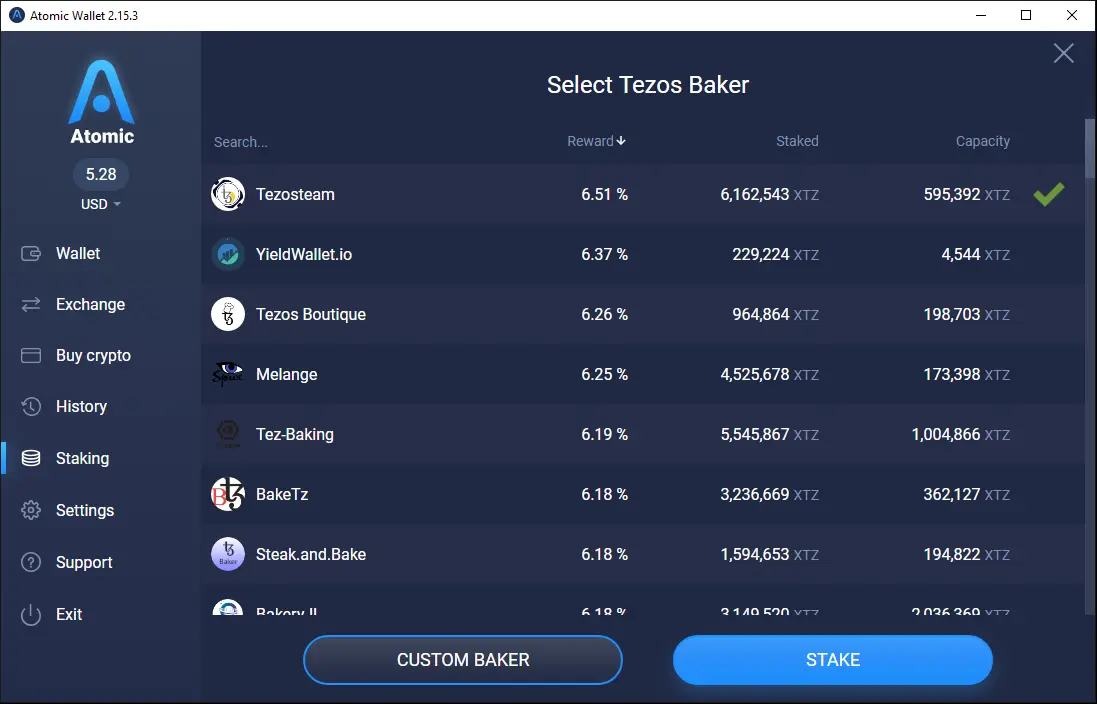Click the Tezosteam baker logo
Screen dimensions: 1097x704
coord(228,195)
